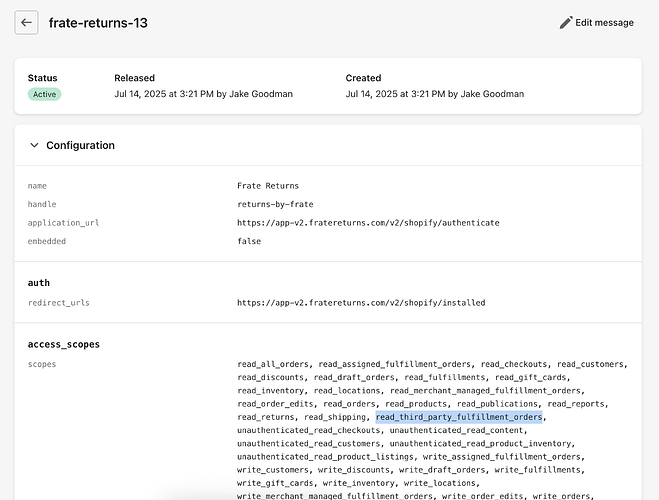Click the embedded value false

(249, 241)
